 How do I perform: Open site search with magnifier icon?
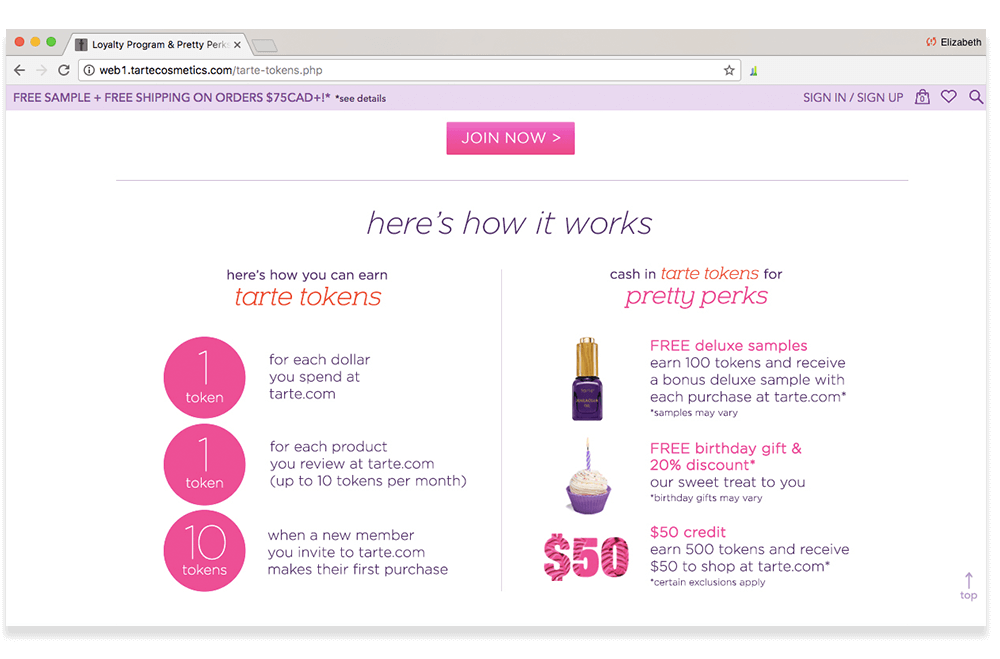(x=976, y=97)
